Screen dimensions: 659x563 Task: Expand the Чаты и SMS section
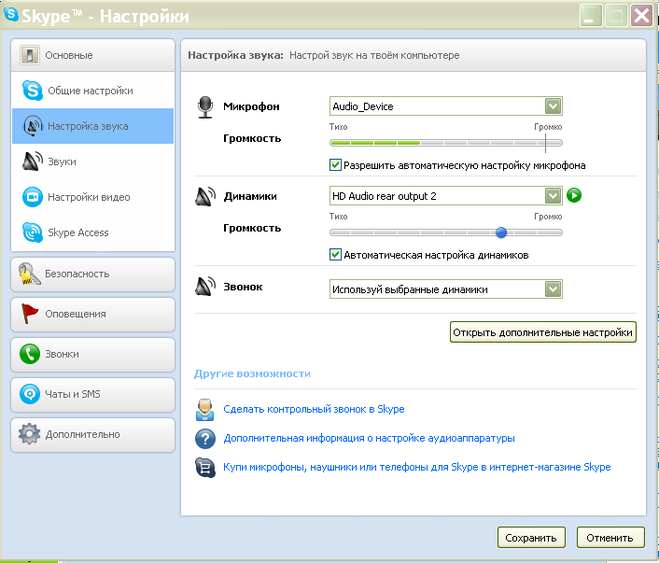[x=93, y=394]
